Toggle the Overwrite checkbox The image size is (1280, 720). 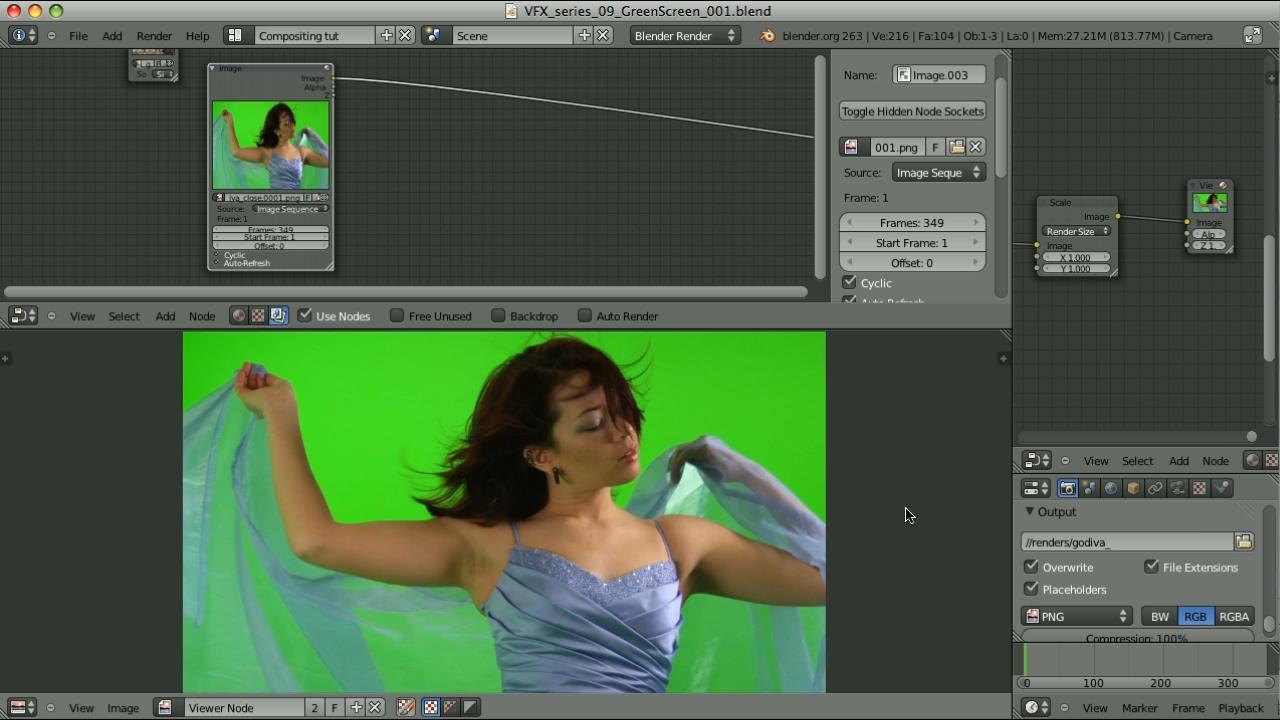(1031, 566)
